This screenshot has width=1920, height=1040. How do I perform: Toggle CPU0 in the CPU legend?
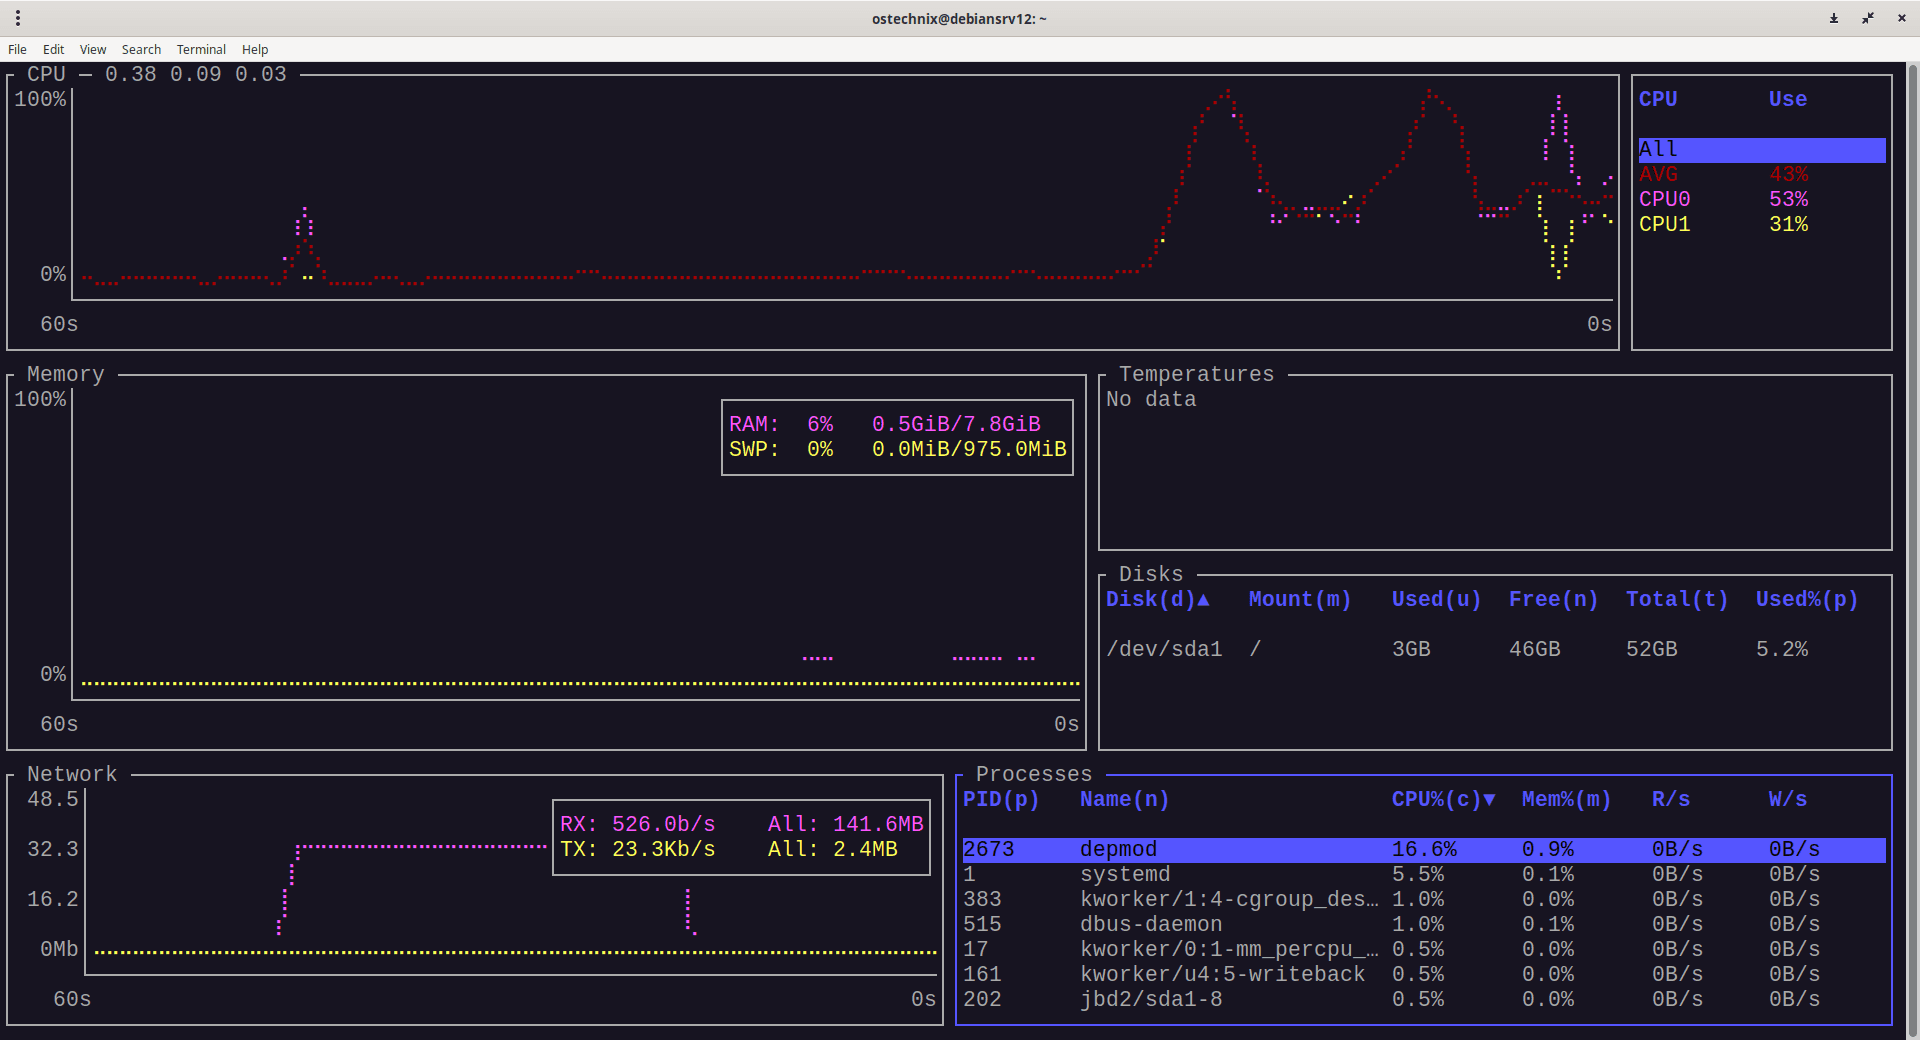click(x=1664, y=199)
